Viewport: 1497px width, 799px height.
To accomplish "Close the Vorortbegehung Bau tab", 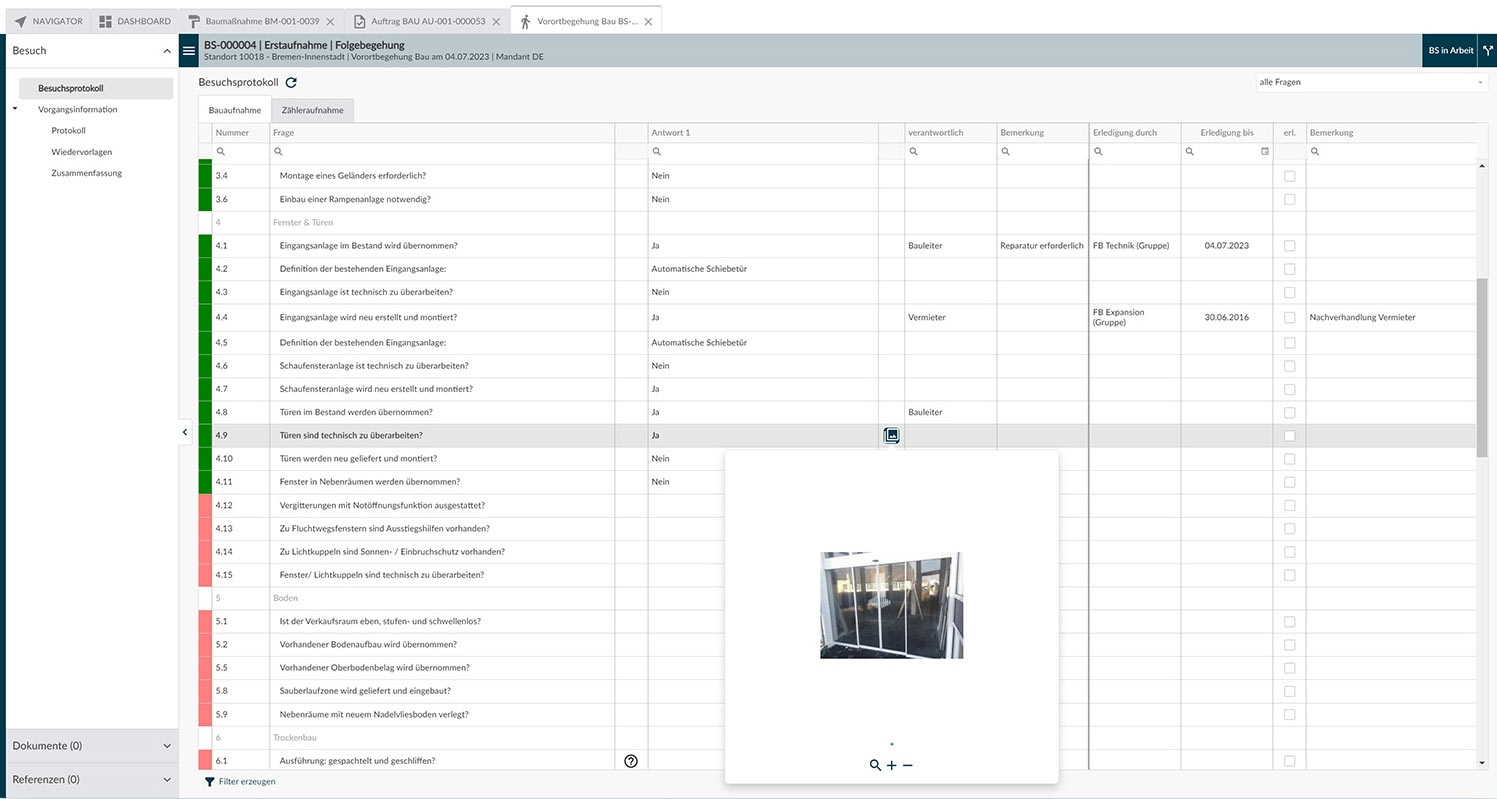I will tap(648, 21).
